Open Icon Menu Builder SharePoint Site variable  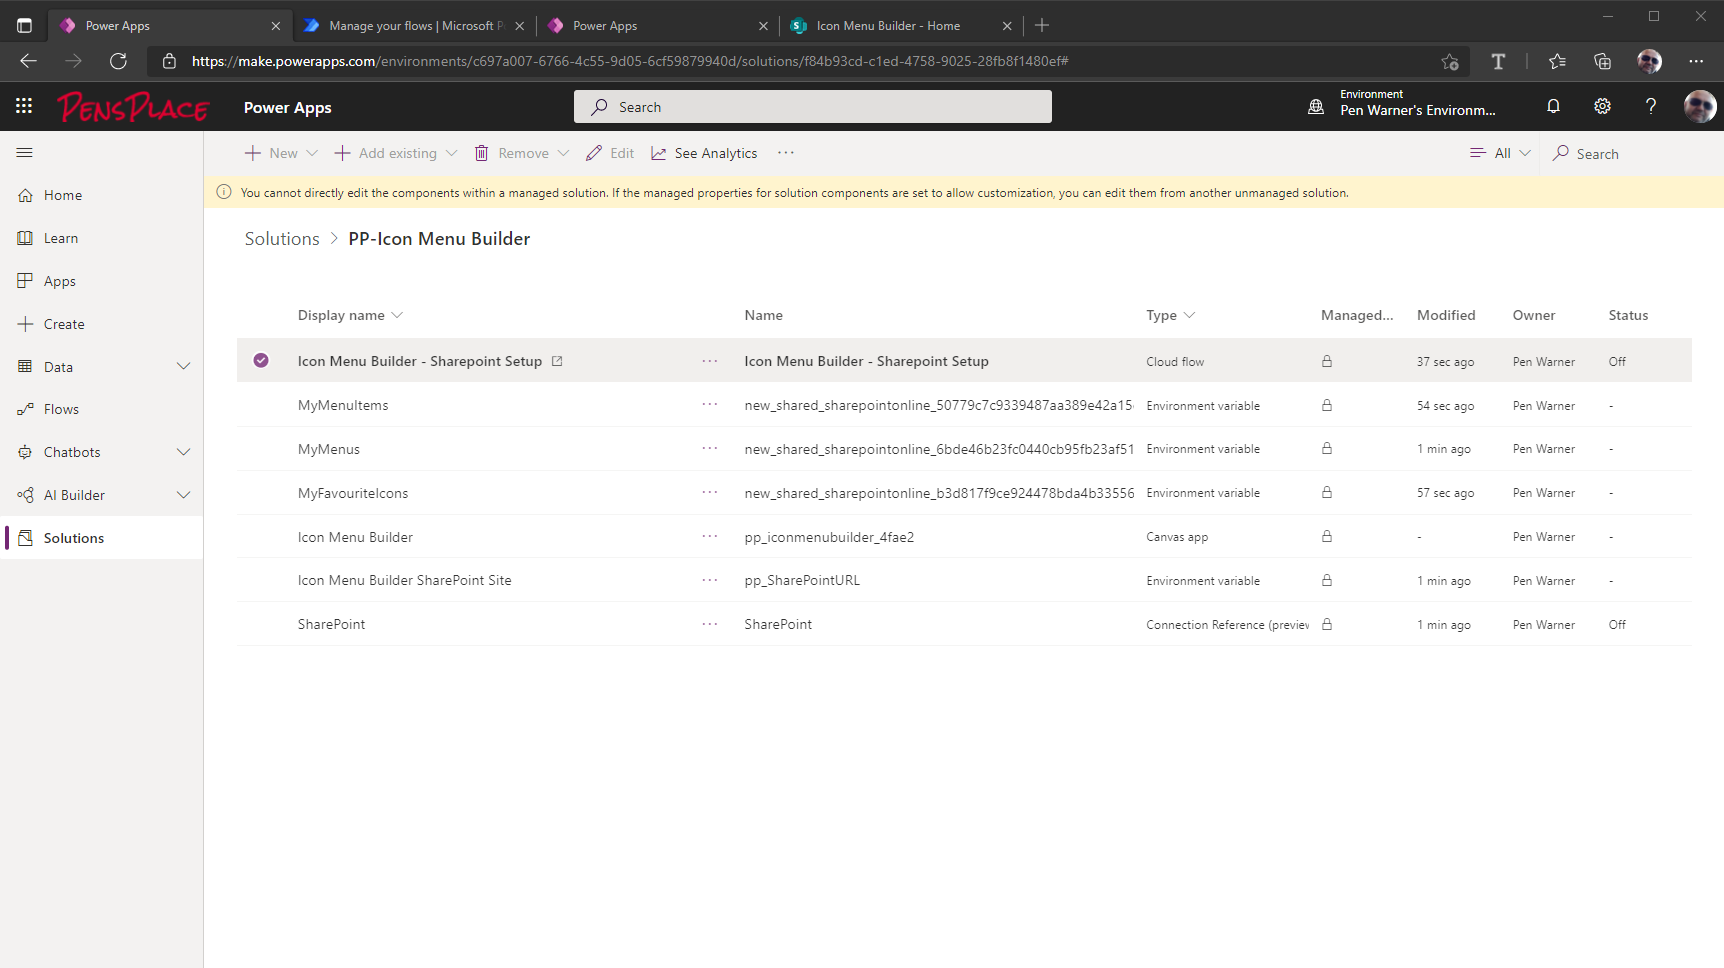[x=404, y=580]
